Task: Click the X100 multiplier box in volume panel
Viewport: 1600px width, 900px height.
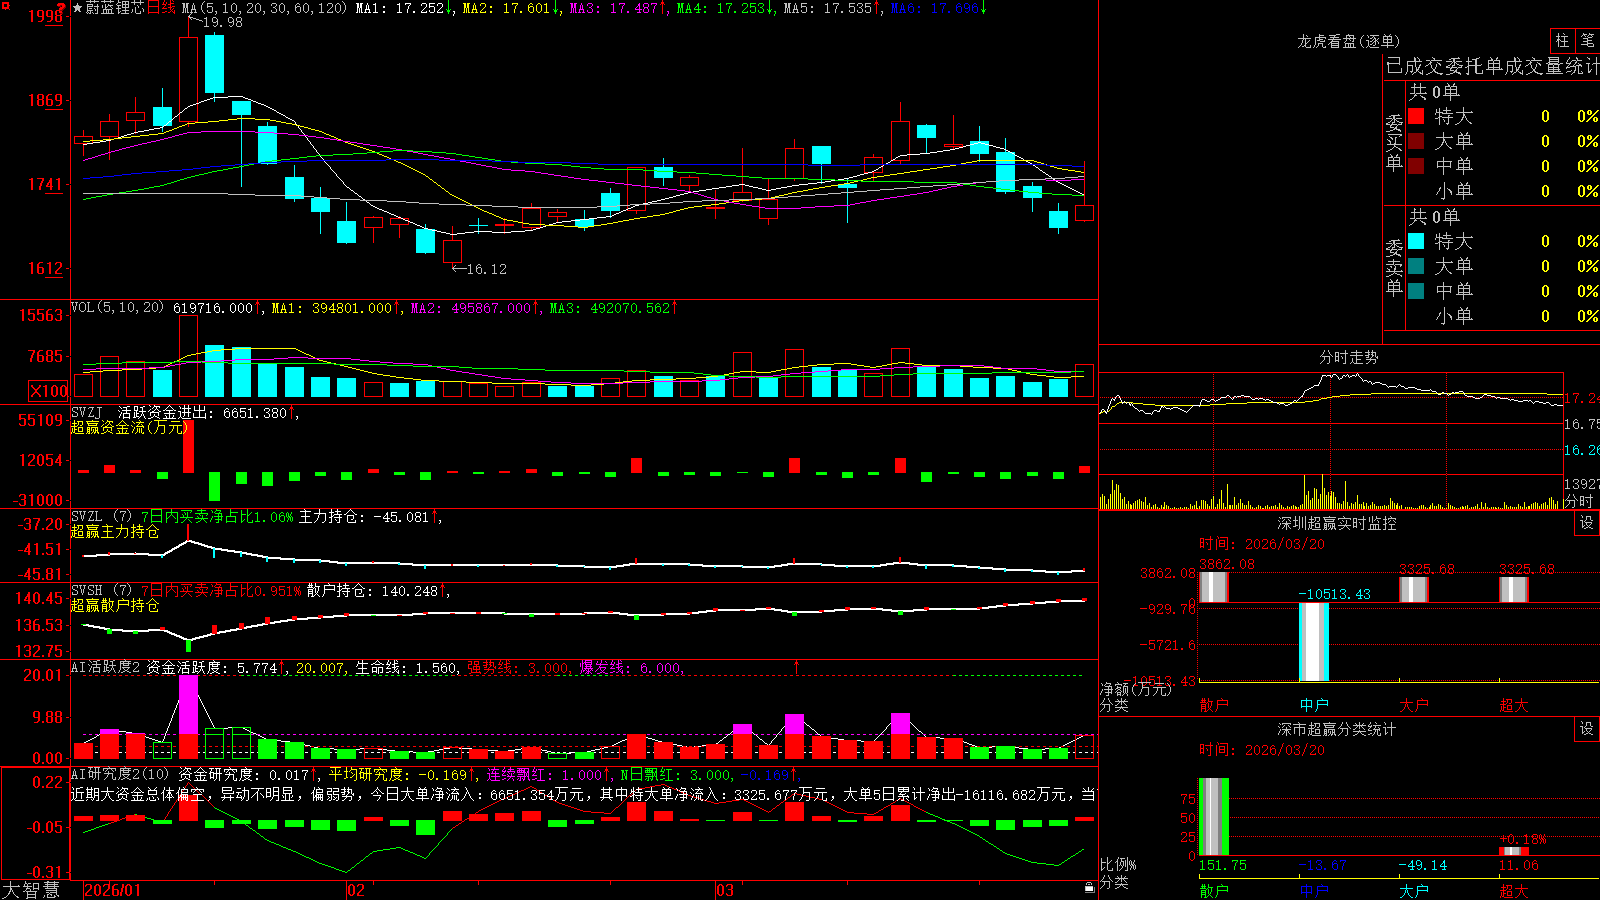Action: point(48,391)
